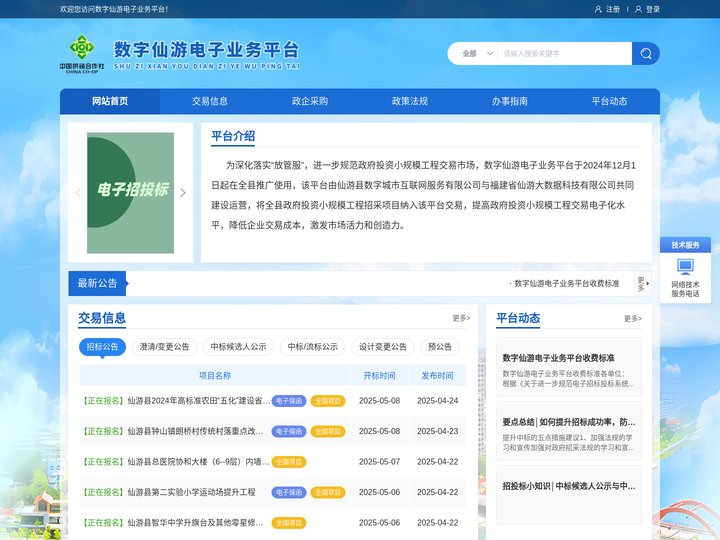
Task: Open the 政企采购 navigation tab
Action: tap(310, 101)
